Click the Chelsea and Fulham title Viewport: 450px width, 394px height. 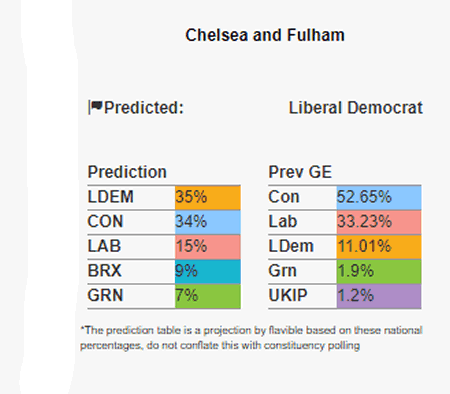pyautogui.click(x=265, y=35)
